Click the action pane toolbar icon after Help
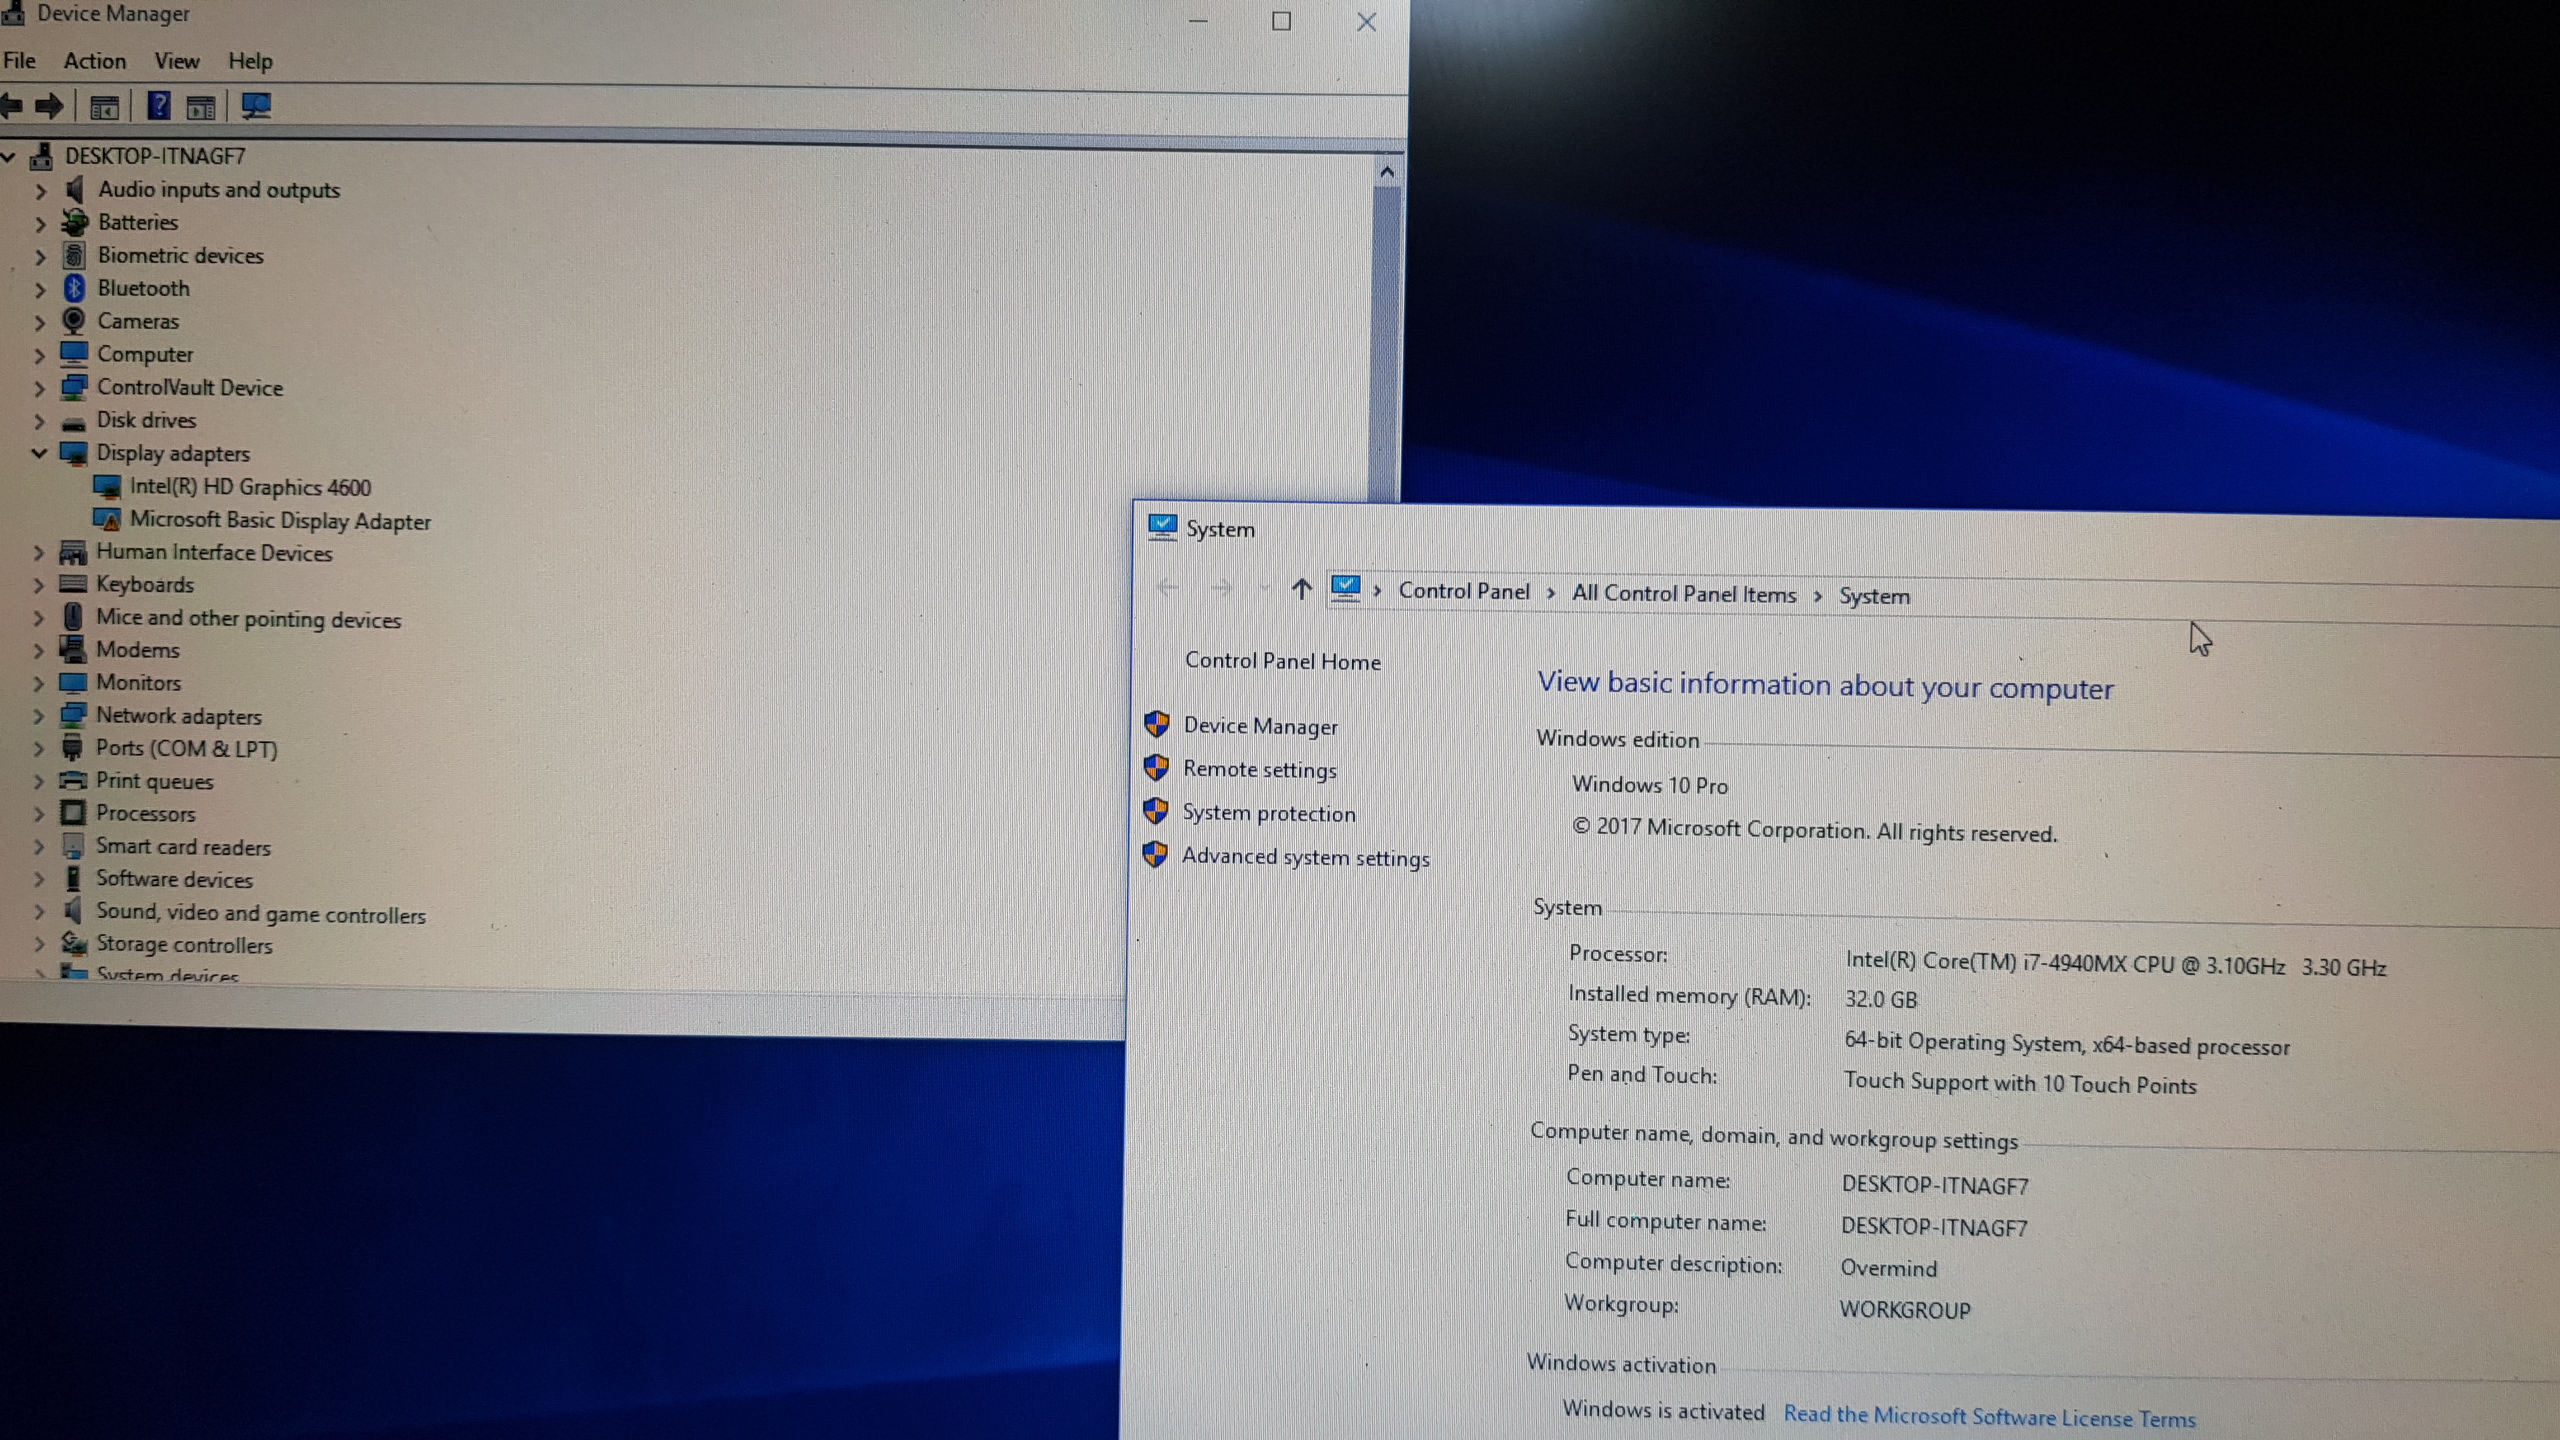Viewport: 2560px width, 1440px height. tap(201, 106)
